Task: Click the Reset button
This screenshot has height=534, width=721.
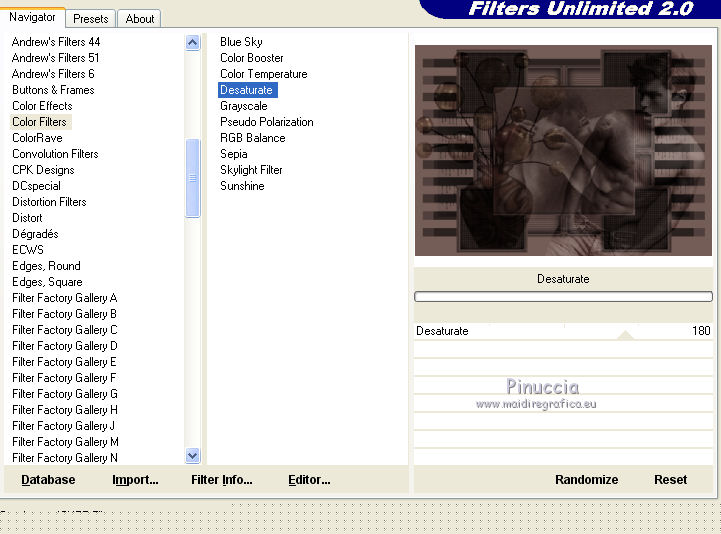Action: (x=670, y=480)
